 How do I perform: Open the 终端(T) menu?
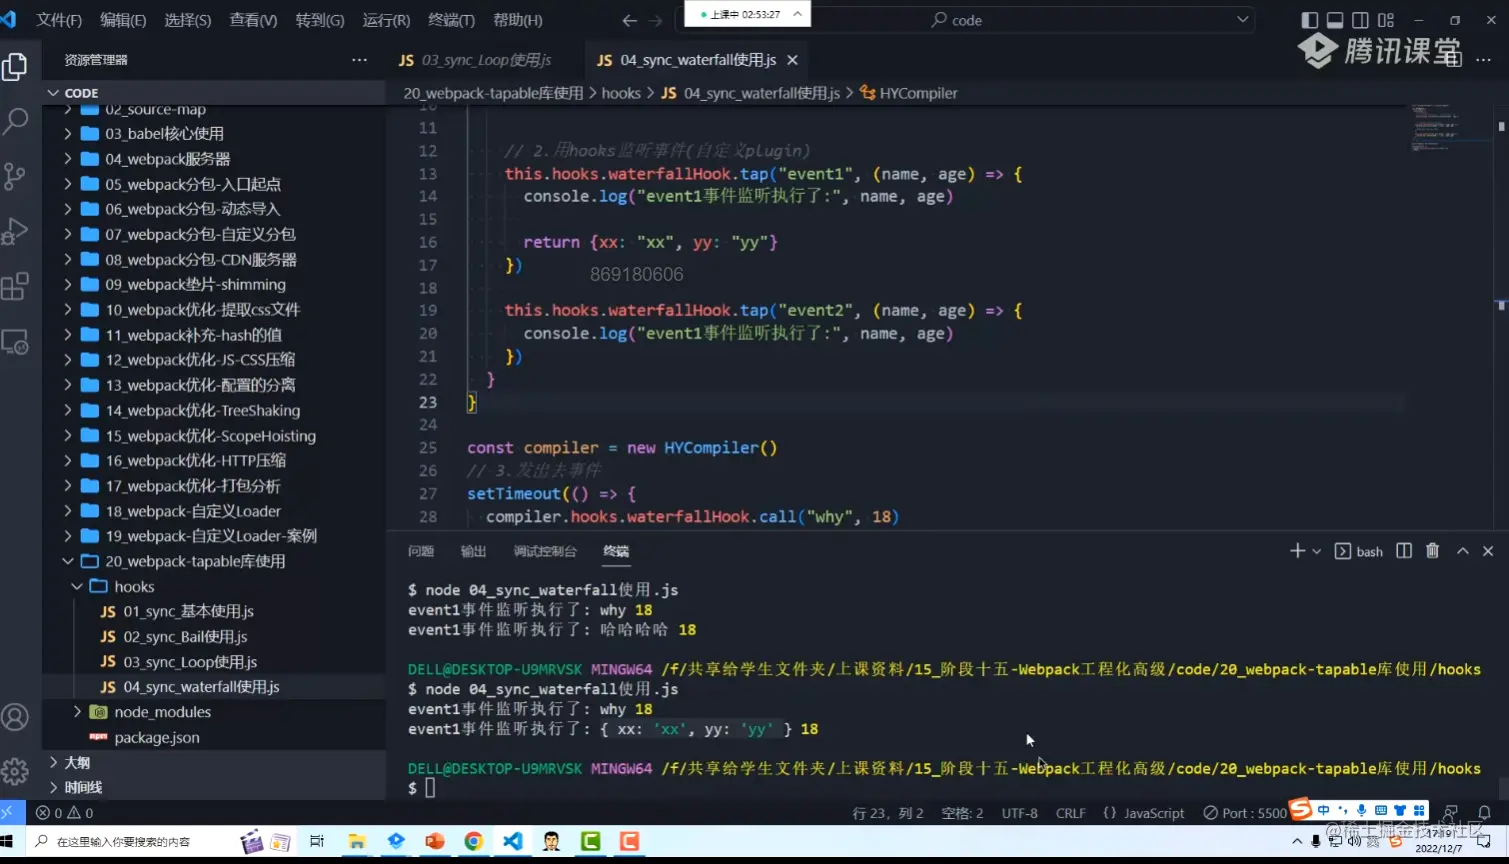tap(451, 20)
